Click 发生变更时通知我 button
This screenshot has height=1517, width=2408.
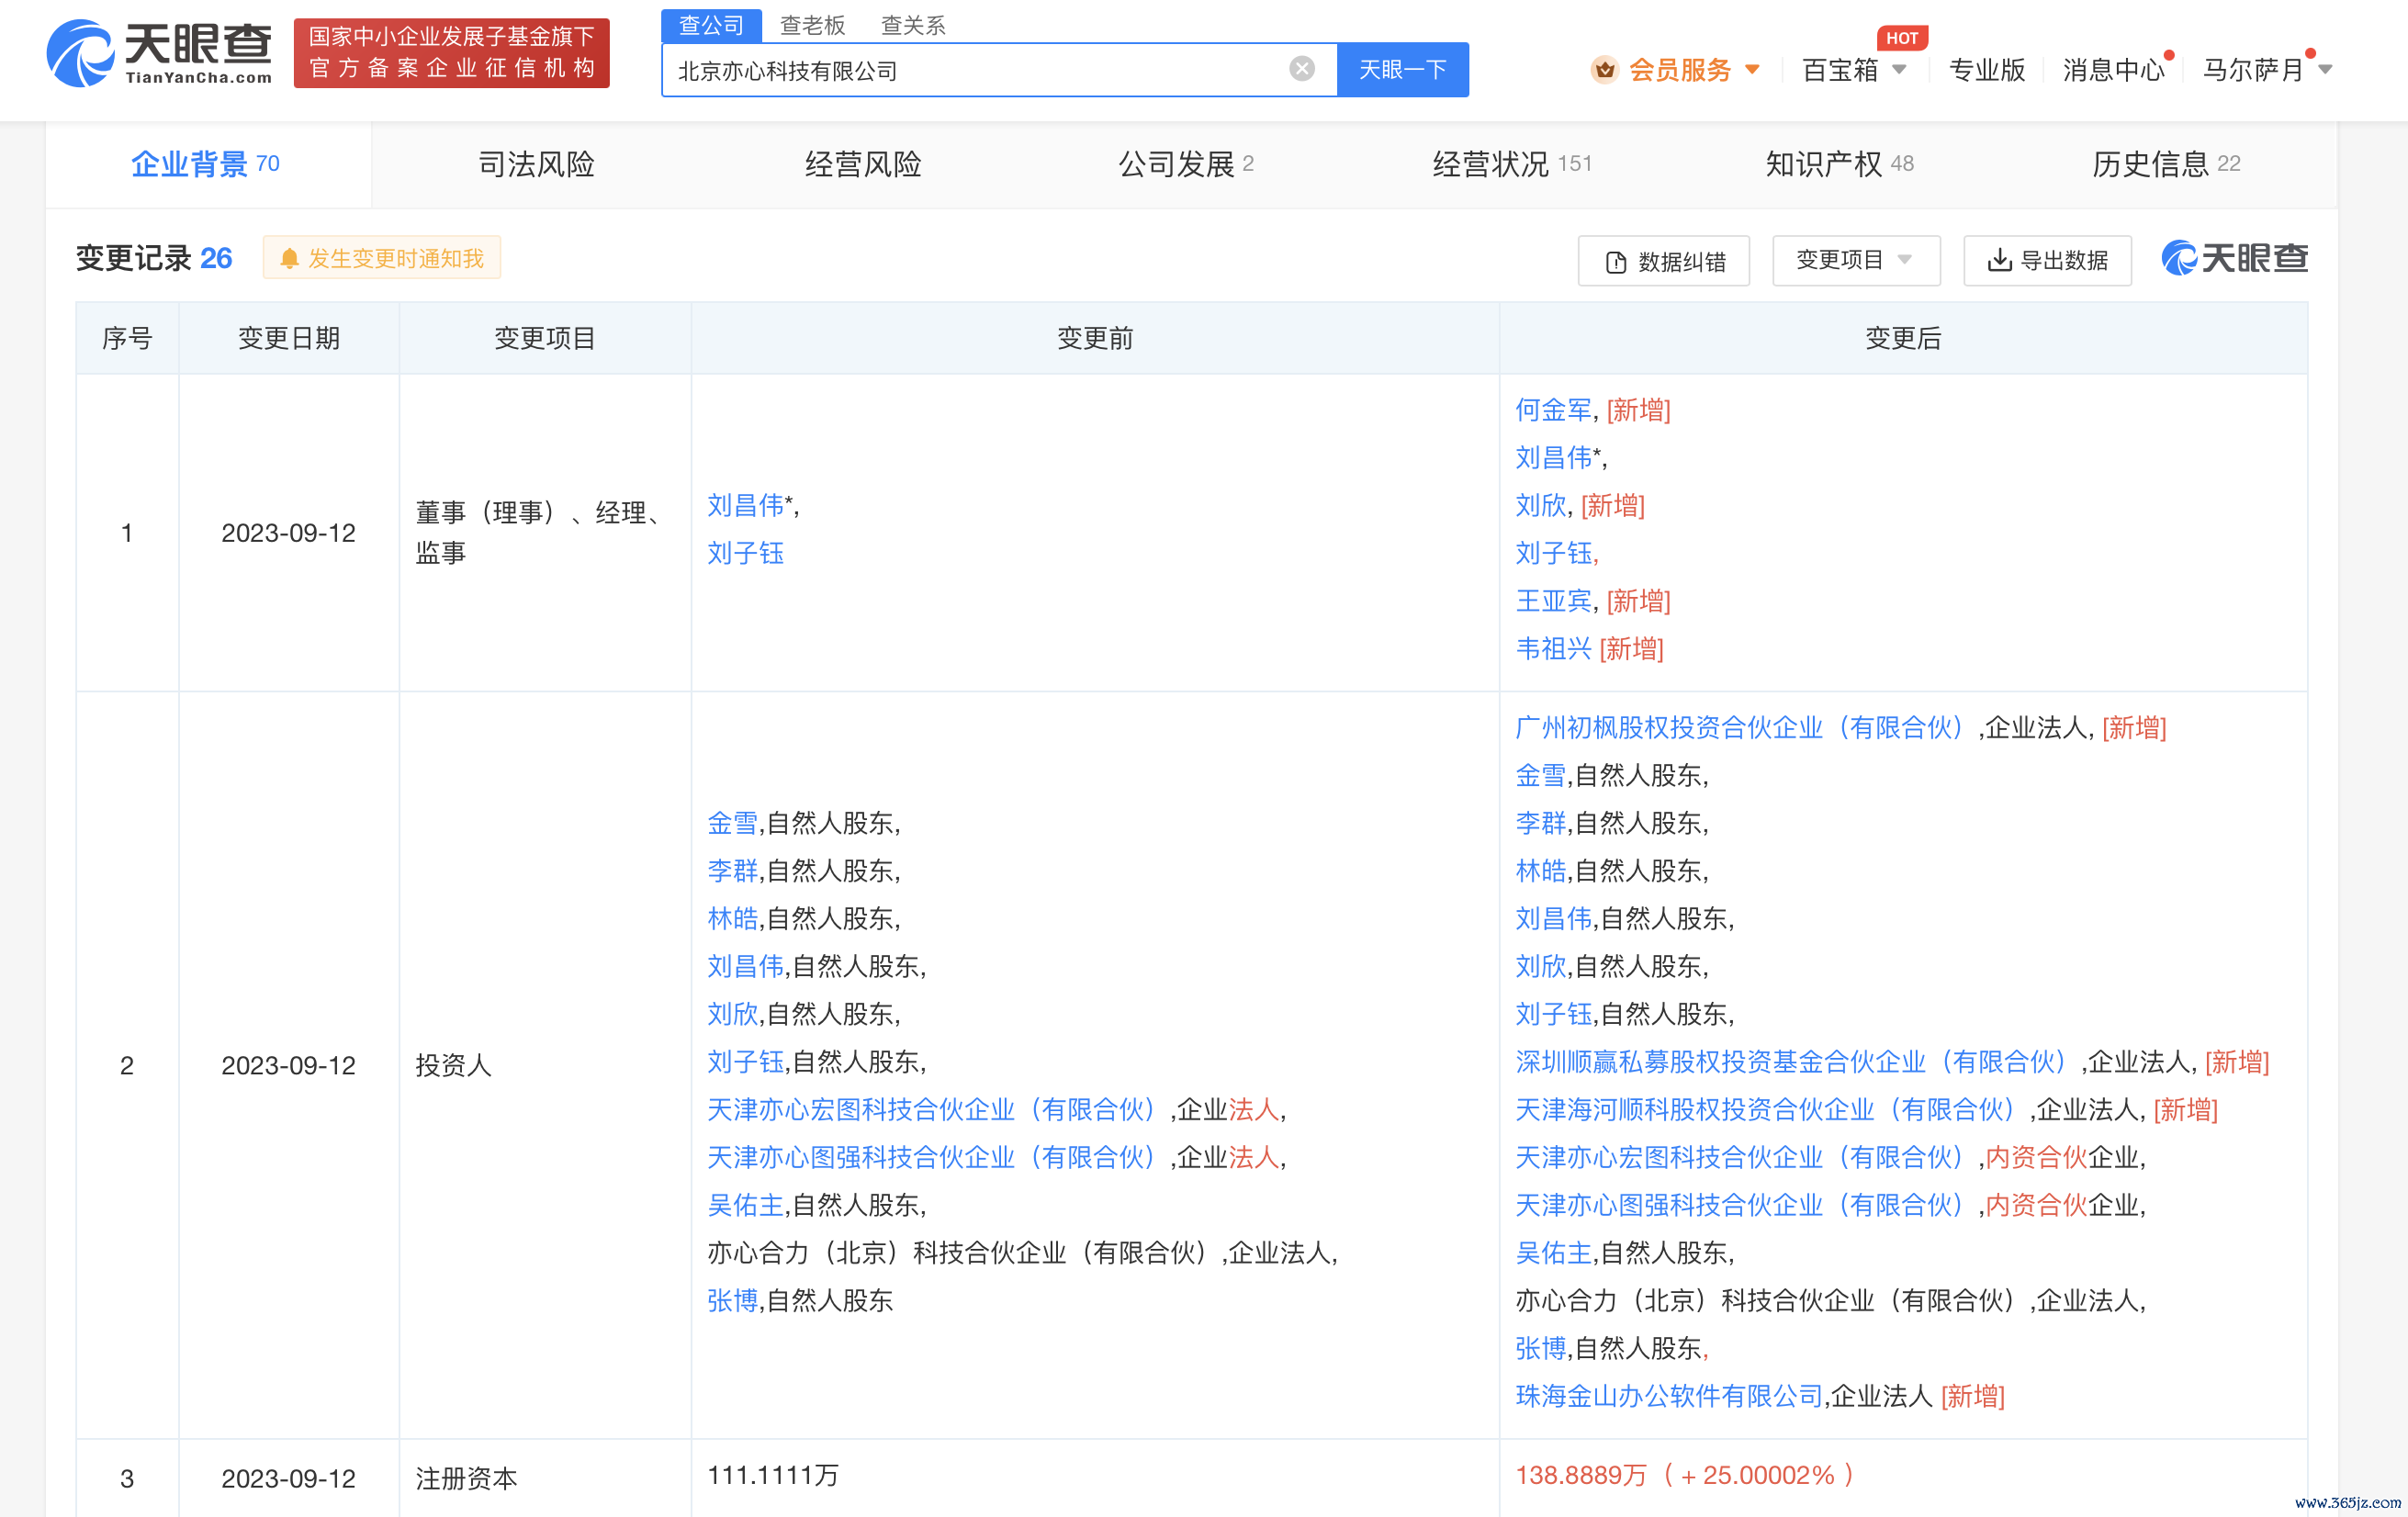pyautogui.click(x=381, y=258)
